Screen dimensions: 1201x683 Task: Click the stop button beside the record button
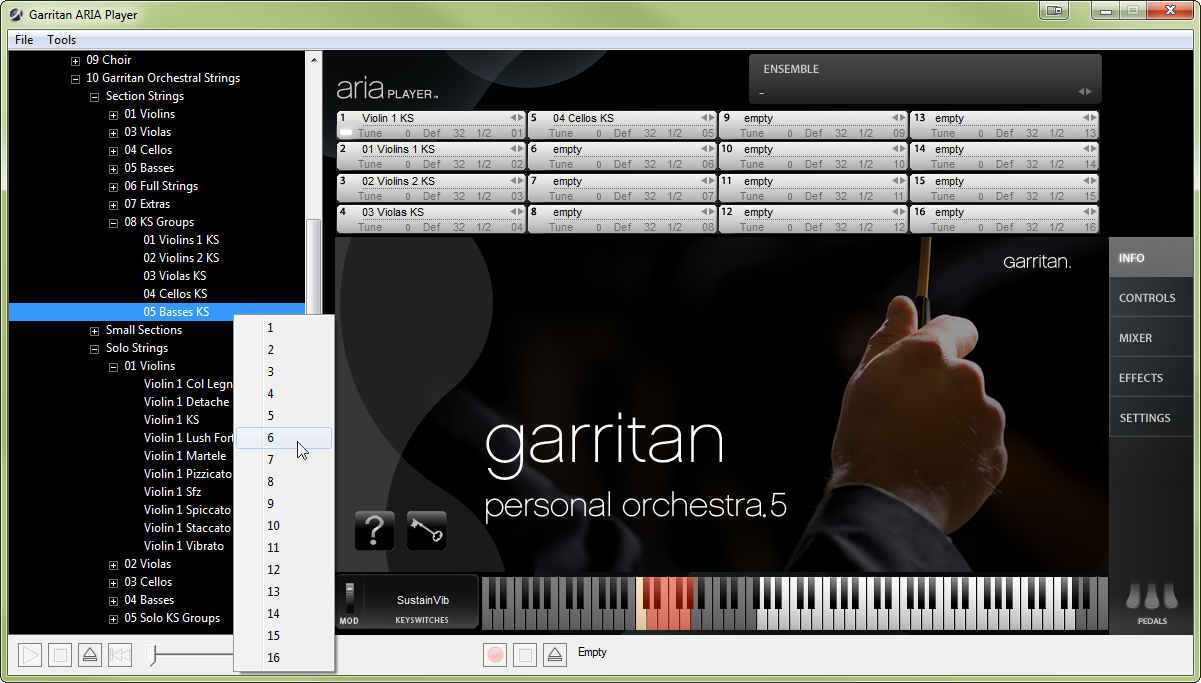(525, 655)
